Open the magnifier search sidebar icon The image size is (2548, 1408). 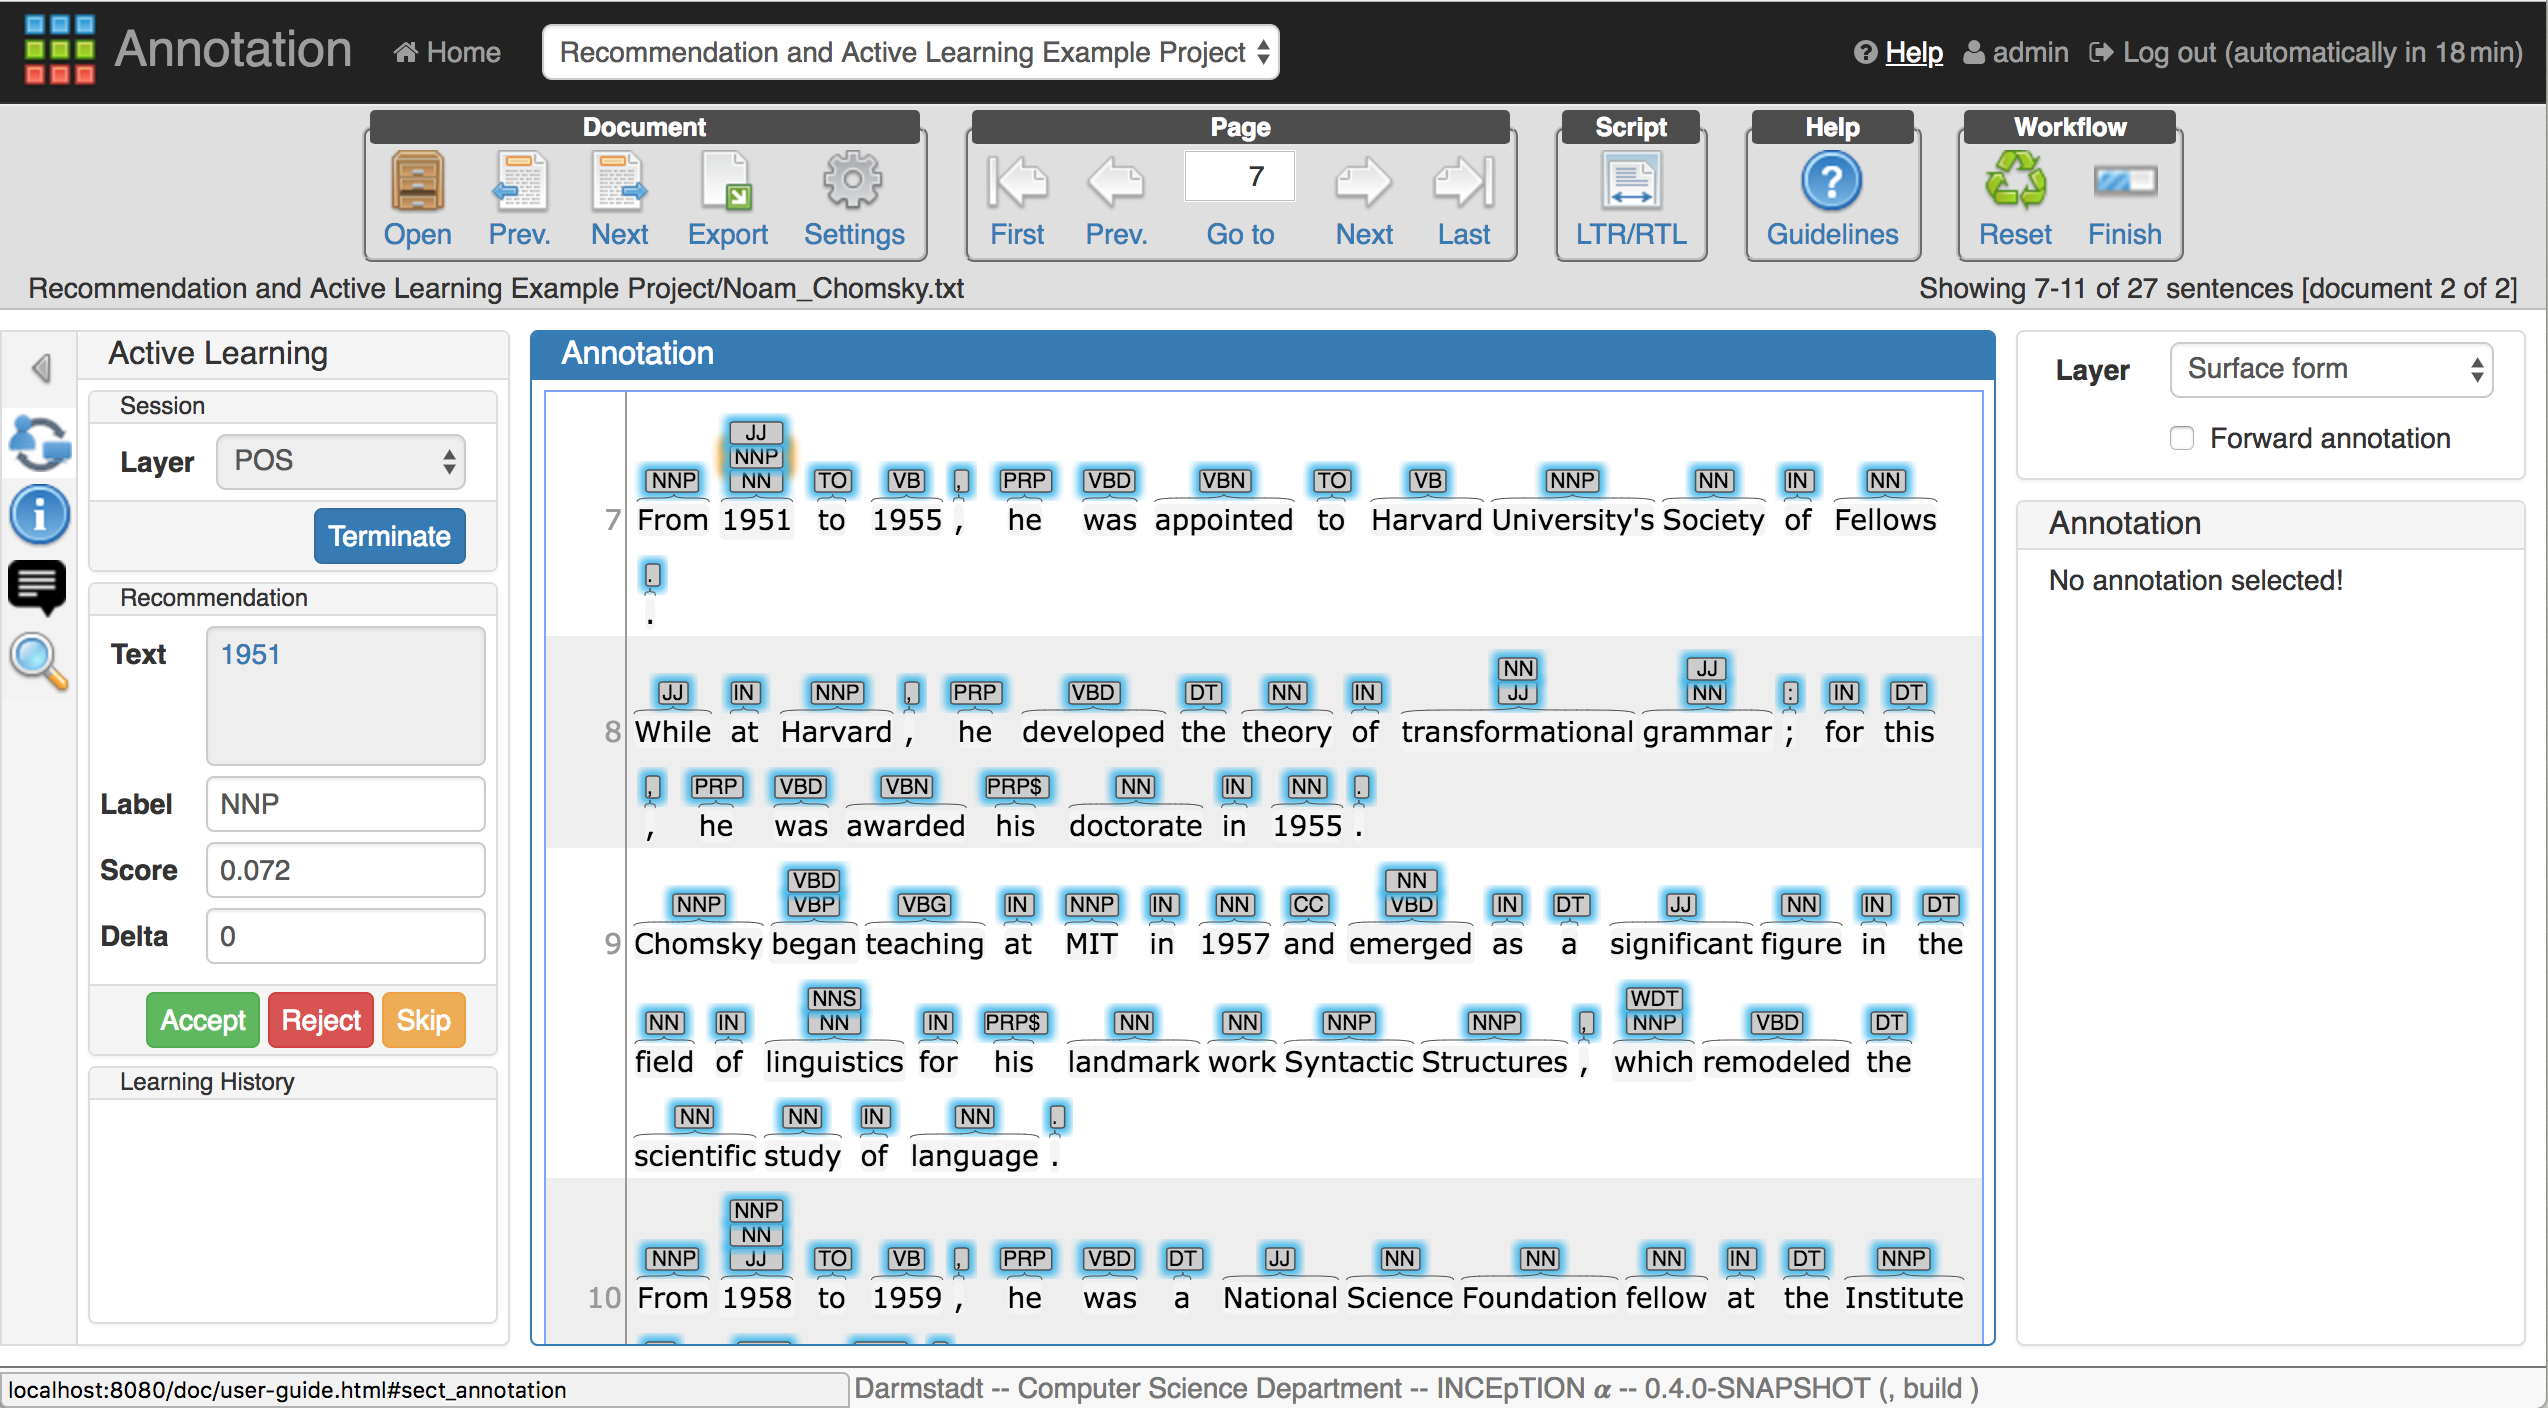[x=39, y=661]
